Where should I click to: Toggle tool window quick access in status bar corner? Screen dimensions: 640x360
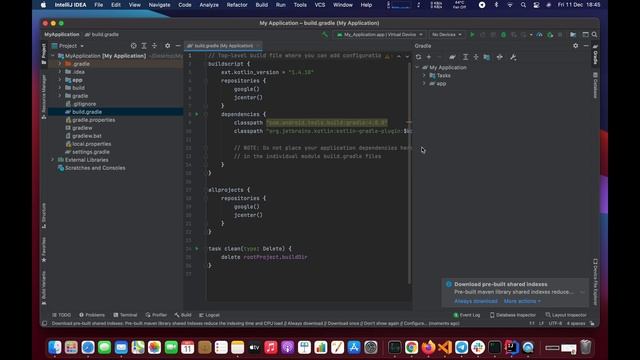click(x=44, y=323)
